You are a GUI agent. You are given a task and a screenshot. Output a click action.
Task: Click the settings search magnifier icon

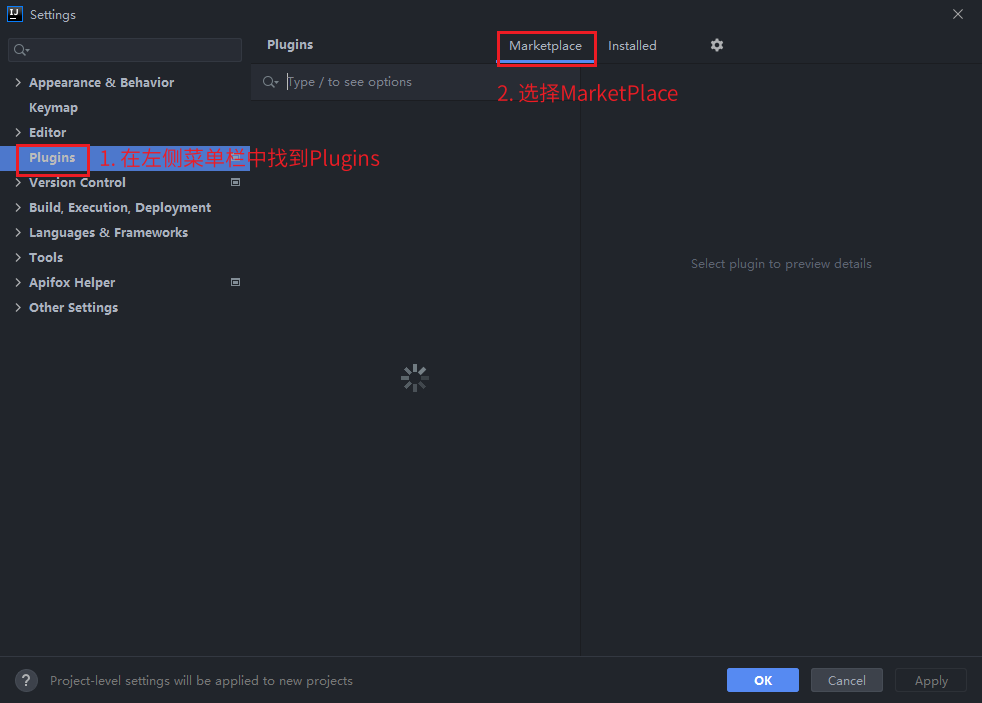coord(22,50)
